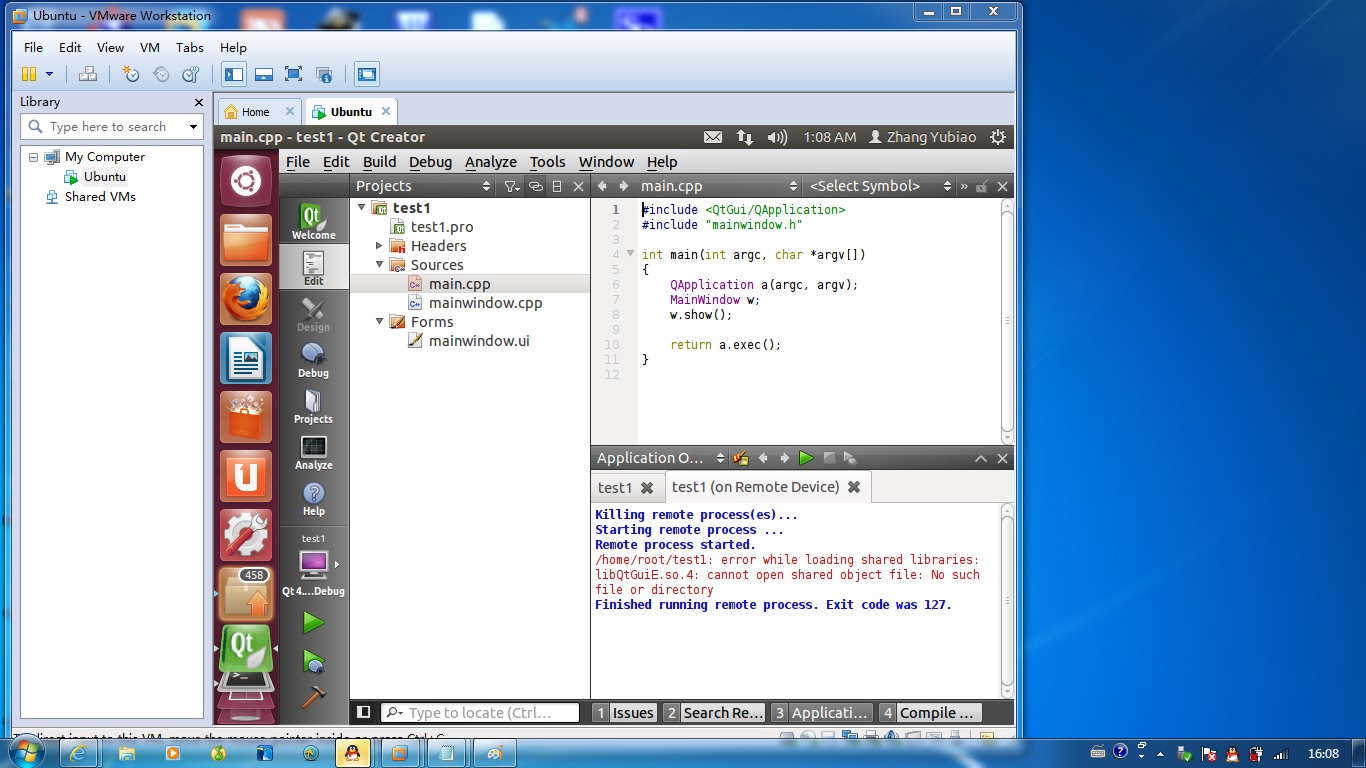The width and height of the screenshot is (1366, 768).
Task: Open mainwindow.cpp in the project tree
Action: click(485, 303)
